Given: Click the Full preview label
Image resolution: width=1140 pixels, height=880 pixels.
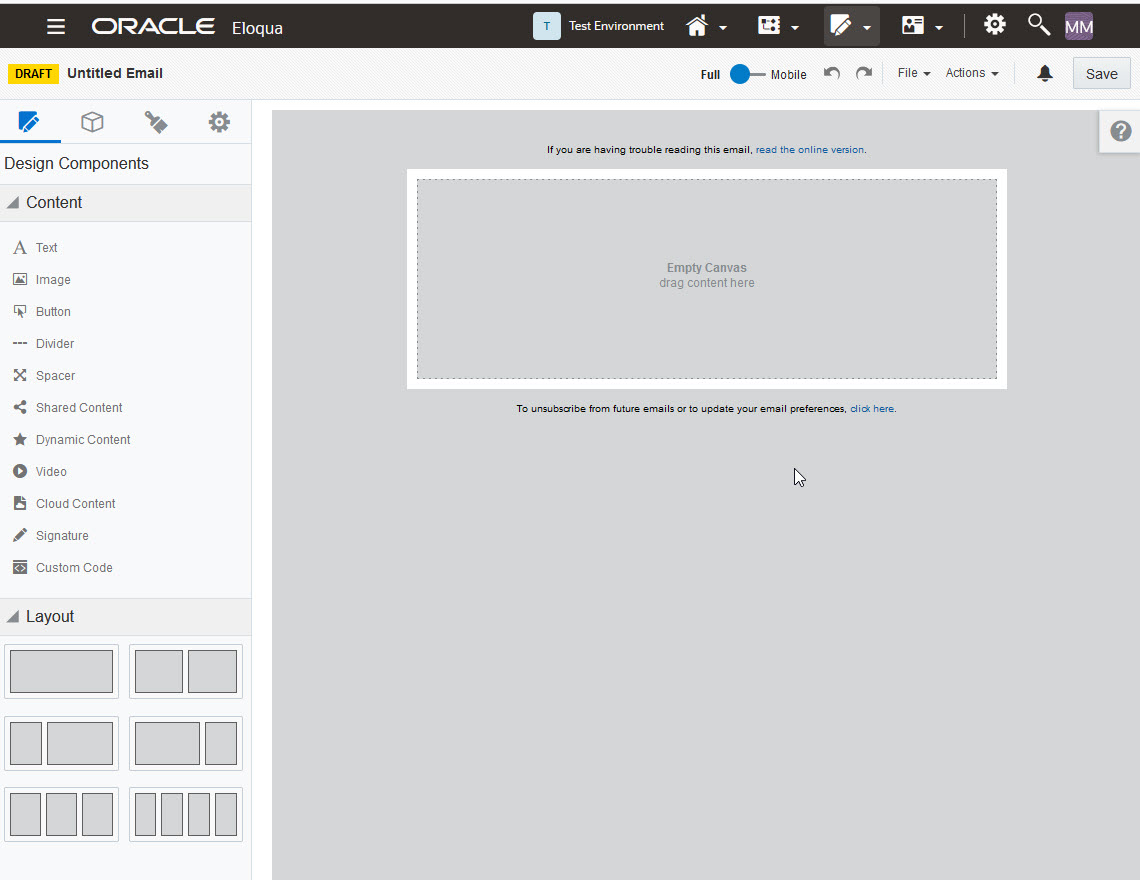Looking at the screenshot, I should click(x=710, y=75).
